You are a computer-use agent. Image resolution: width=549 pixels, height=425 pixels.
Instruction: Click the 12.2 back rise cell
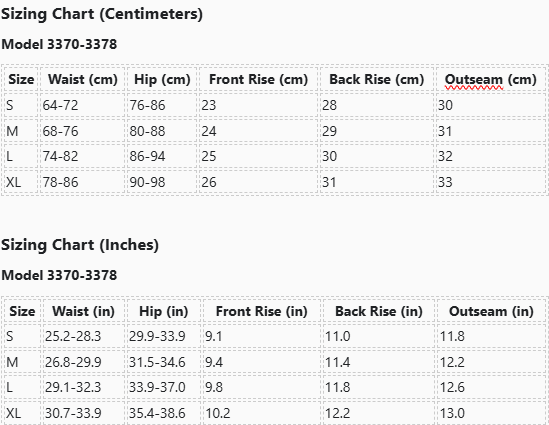[379, 413]
